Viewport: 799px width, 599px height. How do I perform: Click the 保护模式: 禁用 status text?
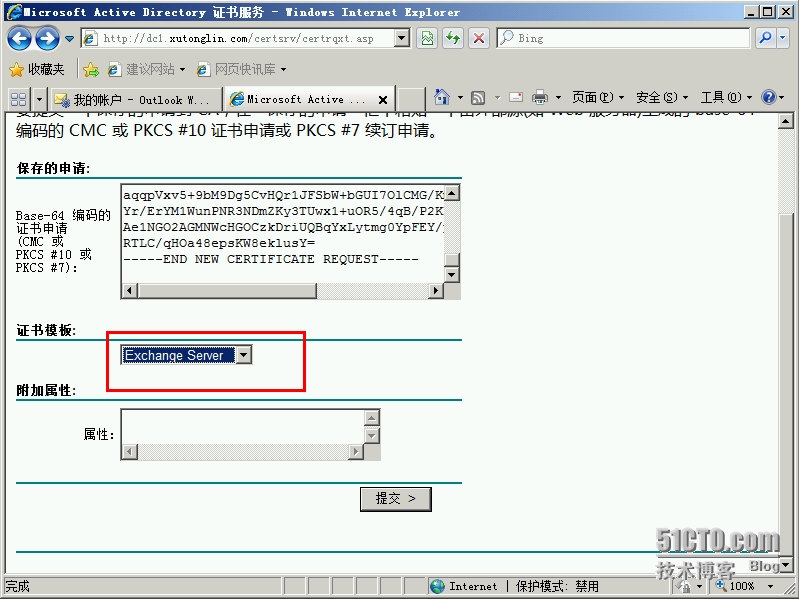(x=557, y=586)
